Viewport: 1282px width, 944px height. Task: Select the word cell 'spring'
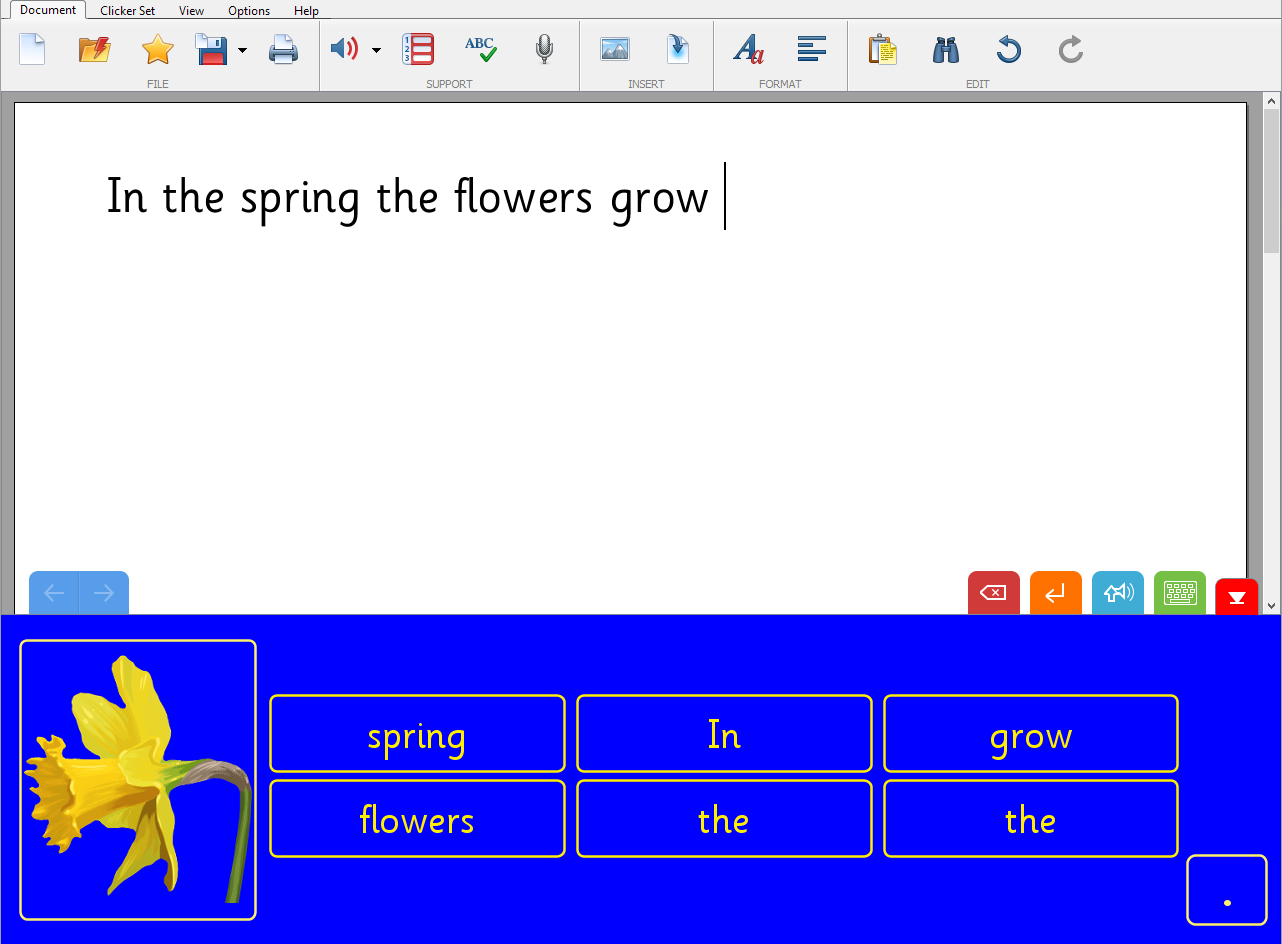[417, 734]
